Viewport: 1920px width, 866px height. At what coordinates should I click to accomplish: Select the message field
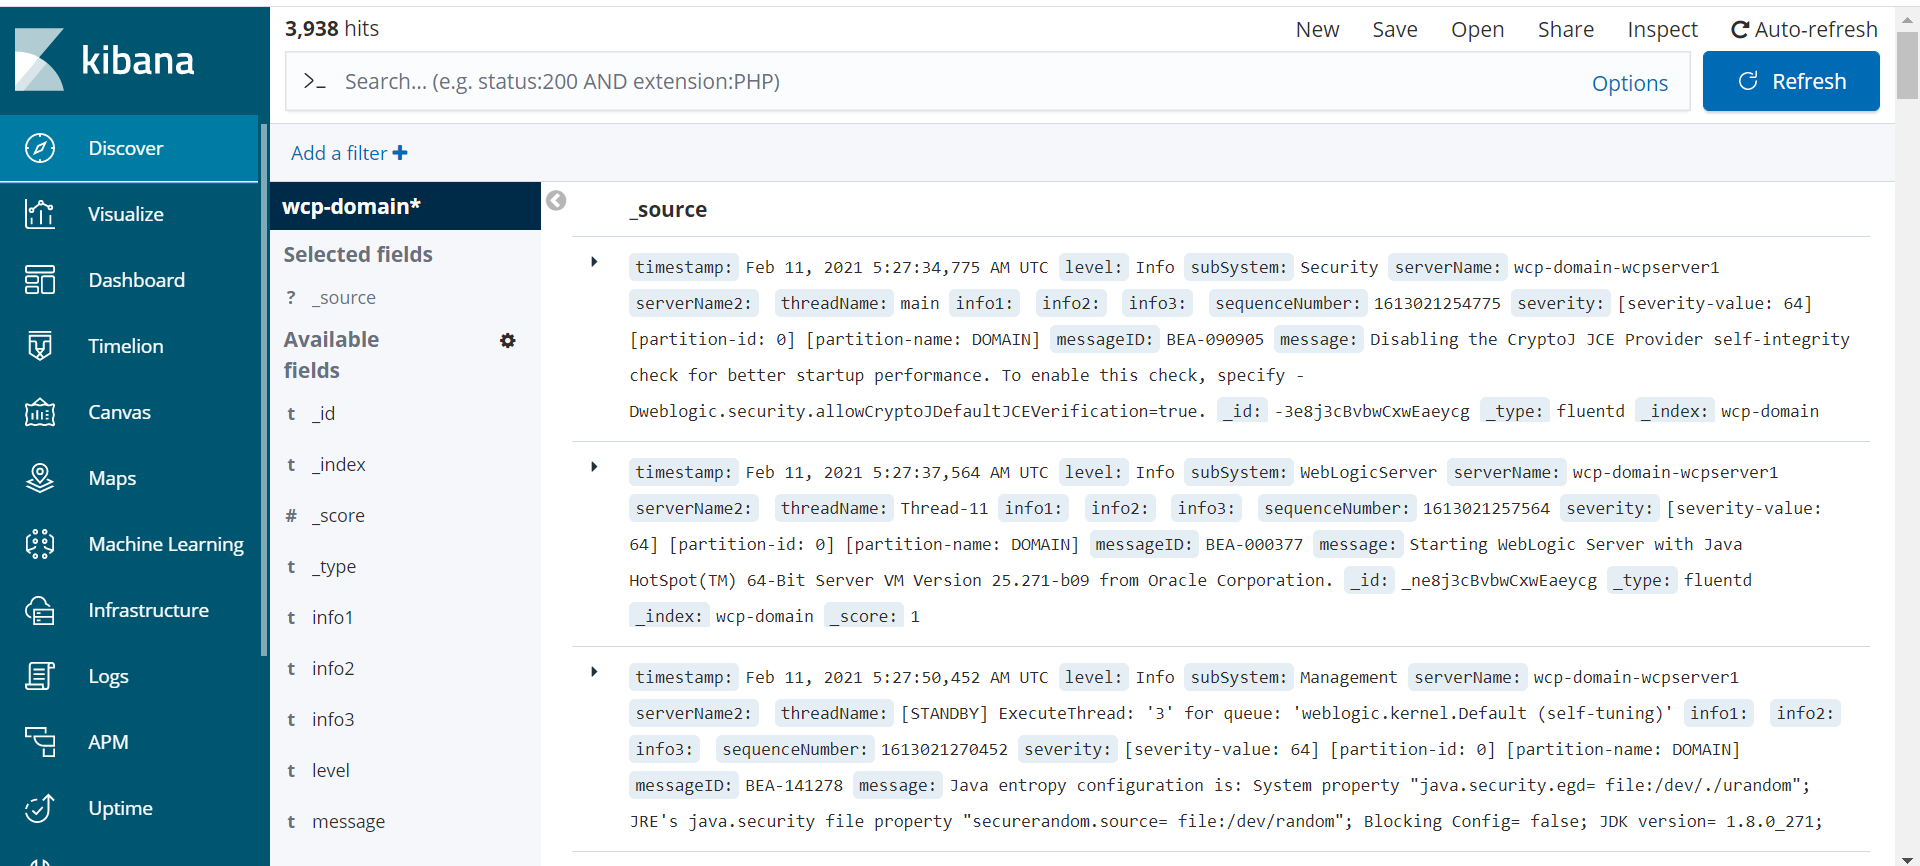click(348, 822)
